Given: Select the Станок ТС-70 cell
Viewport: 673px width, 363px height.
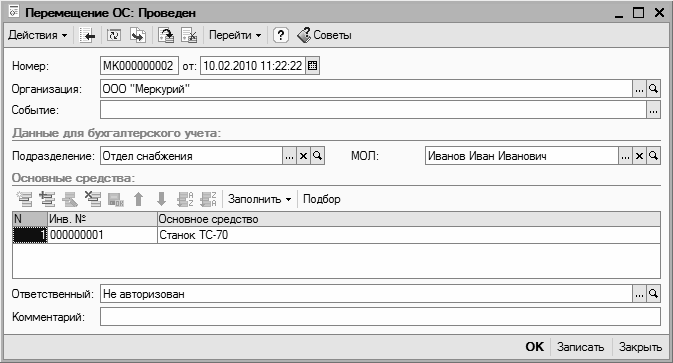Looking at the screenshot, I should tap(409, 235).
